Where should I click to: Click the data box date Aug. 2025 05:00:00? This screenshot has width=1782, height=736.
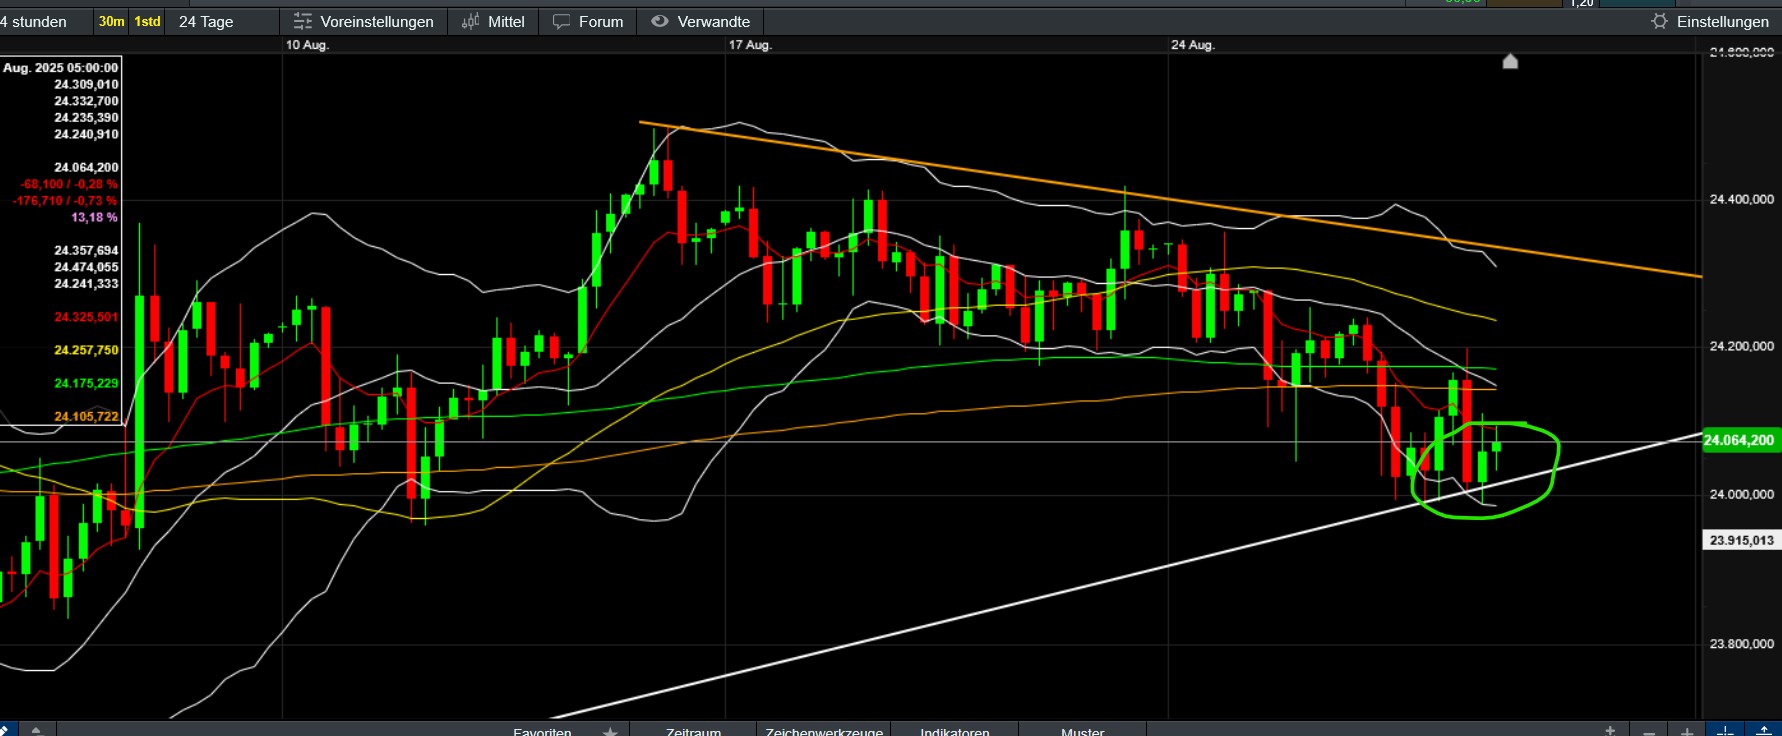click(60, 68)
